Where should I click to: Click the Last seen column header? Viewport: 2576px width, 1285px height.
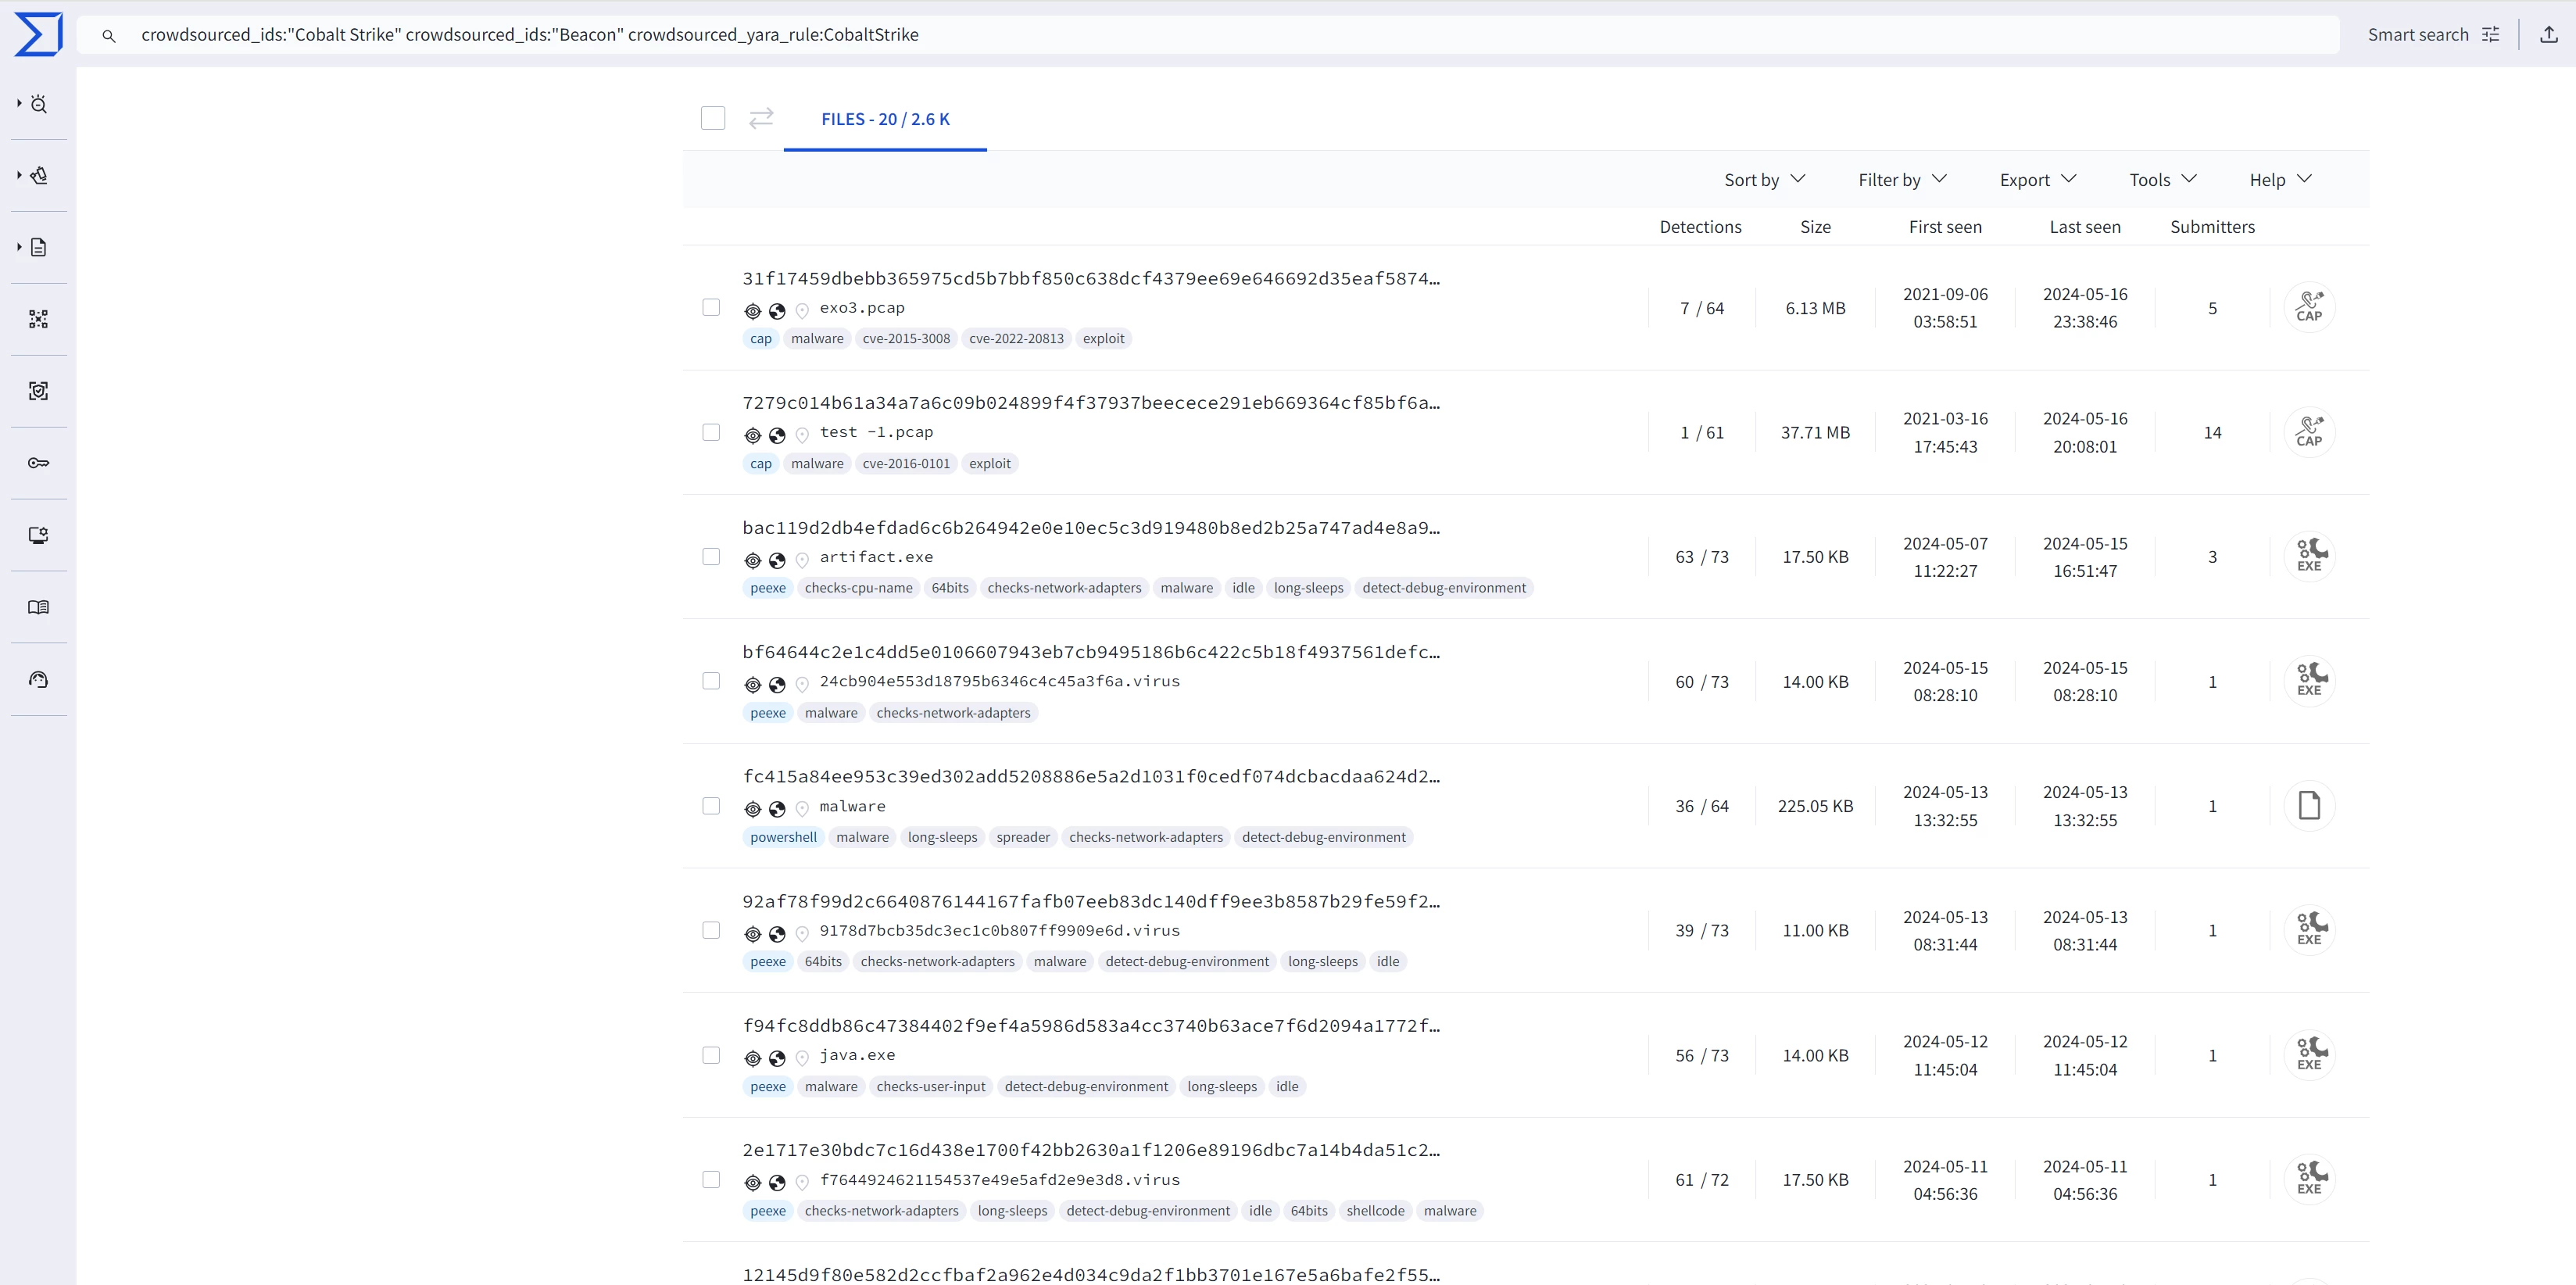[x=2085, y=227]
